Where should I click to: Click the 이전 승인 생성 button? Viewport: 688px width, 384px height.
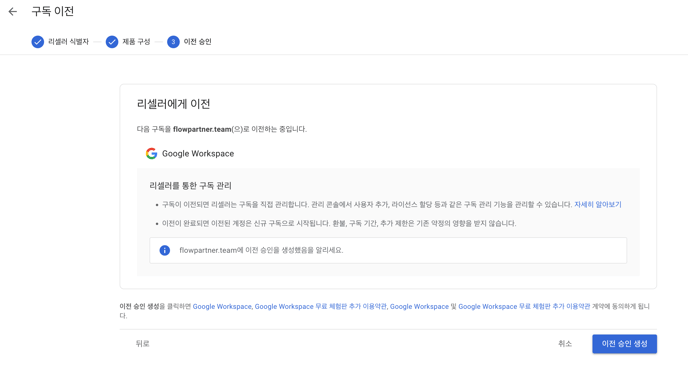click(624, 344)
